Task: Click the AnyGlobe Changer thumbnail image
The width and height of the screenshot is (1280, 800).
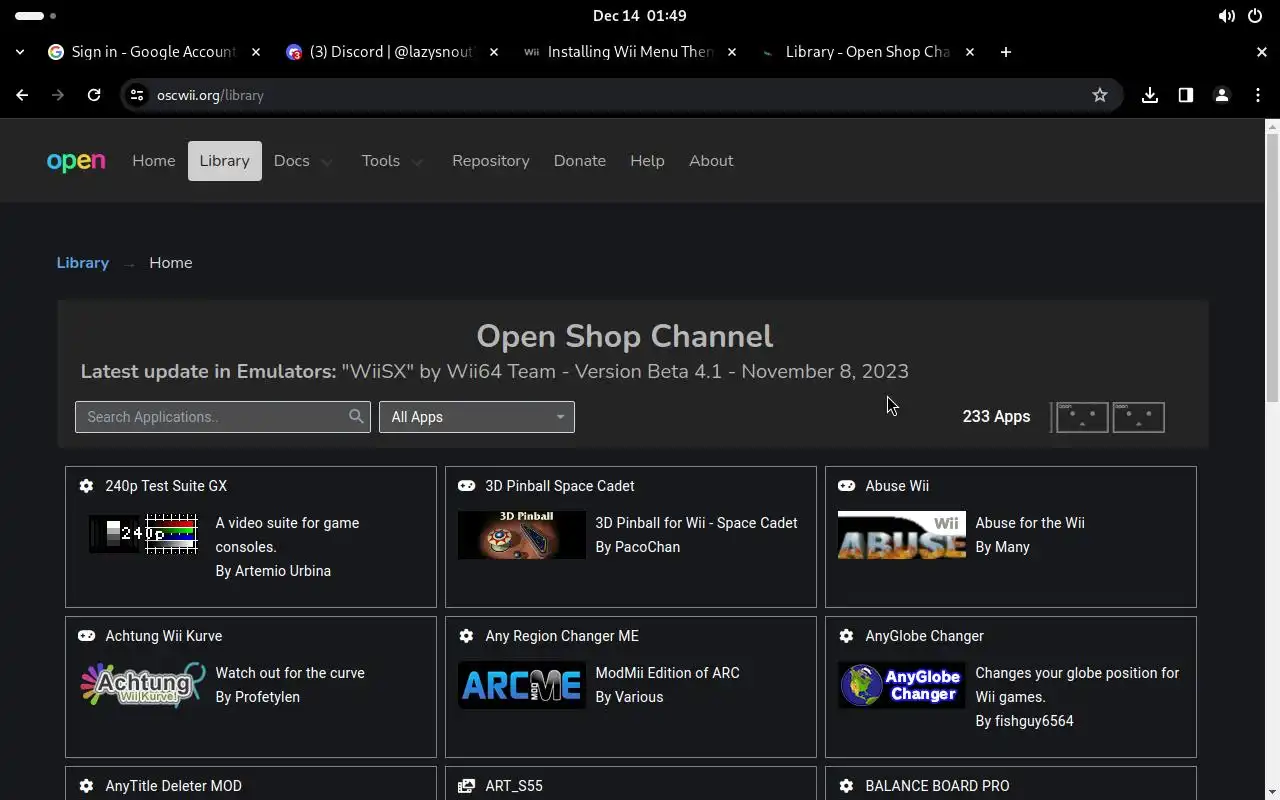Action: pyautogui.click(x=901, y=685)
